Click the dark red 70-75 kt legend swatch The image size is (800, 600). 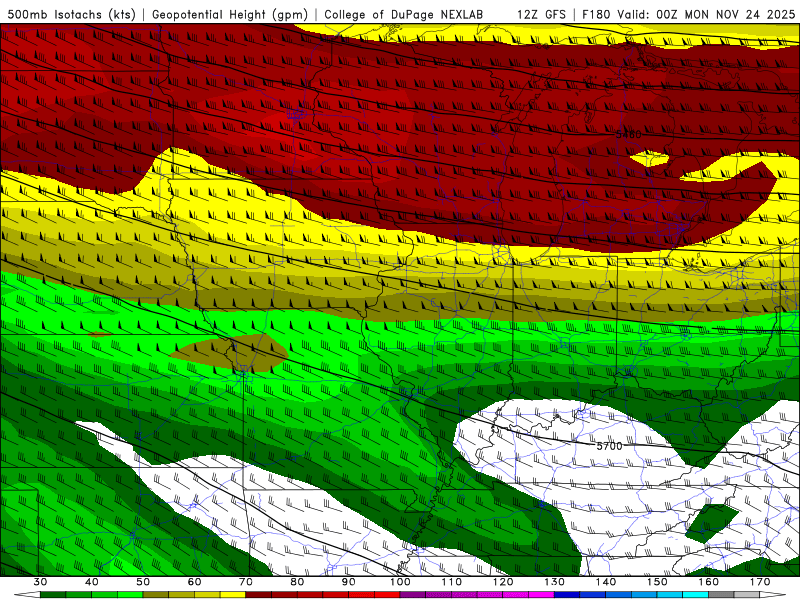click(259, 594)
